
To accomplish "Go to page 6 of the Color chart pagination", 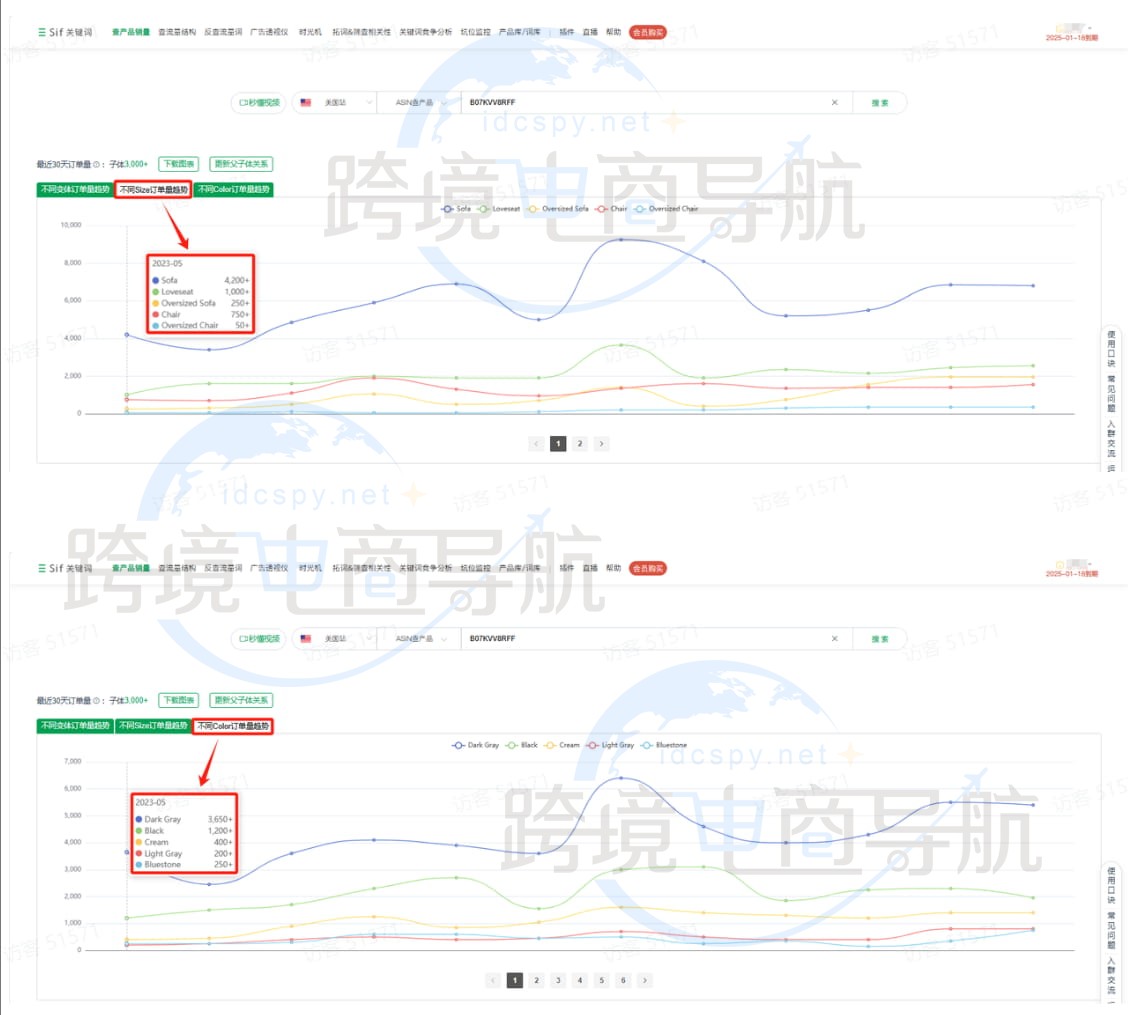I will point(623,980).
